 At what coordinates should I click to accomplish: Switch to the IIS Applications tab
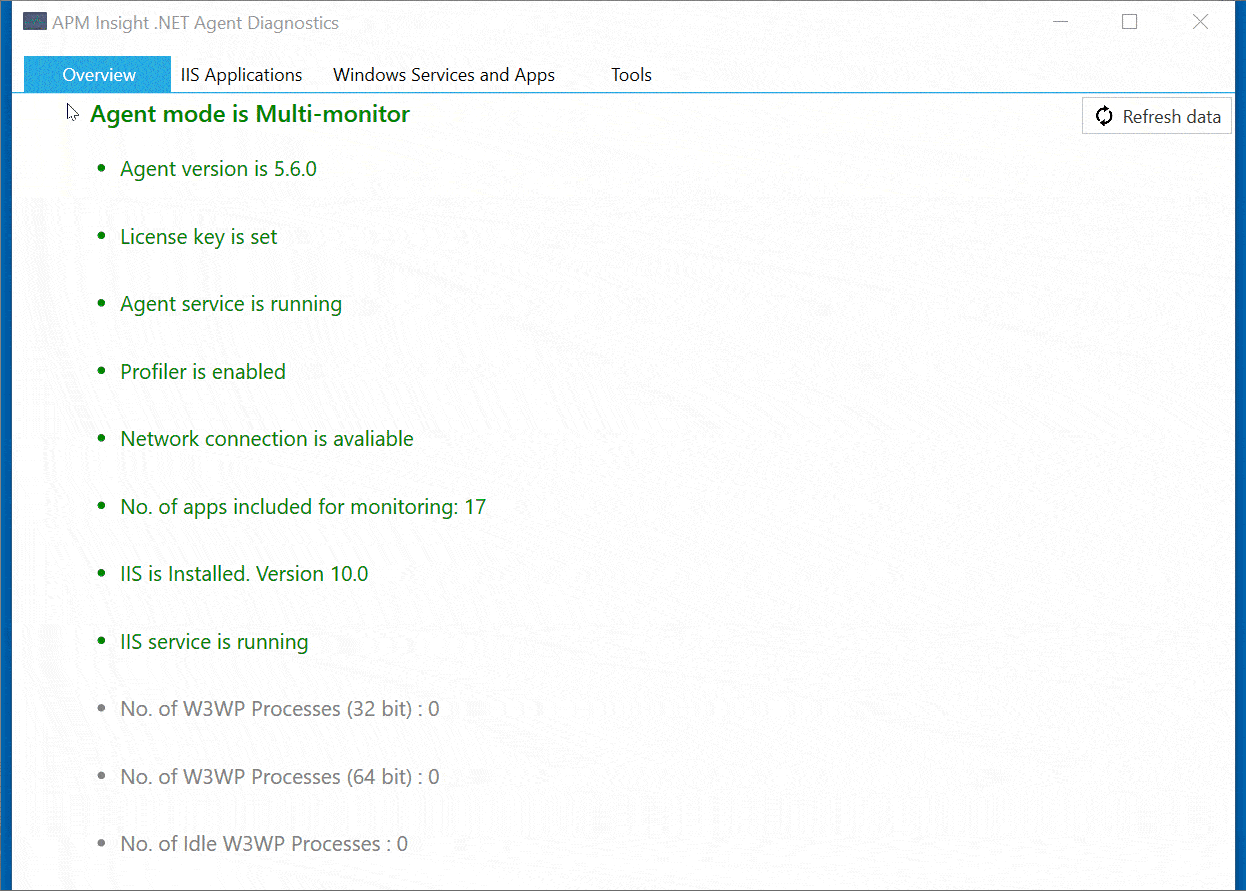click(x=241, y=74)
